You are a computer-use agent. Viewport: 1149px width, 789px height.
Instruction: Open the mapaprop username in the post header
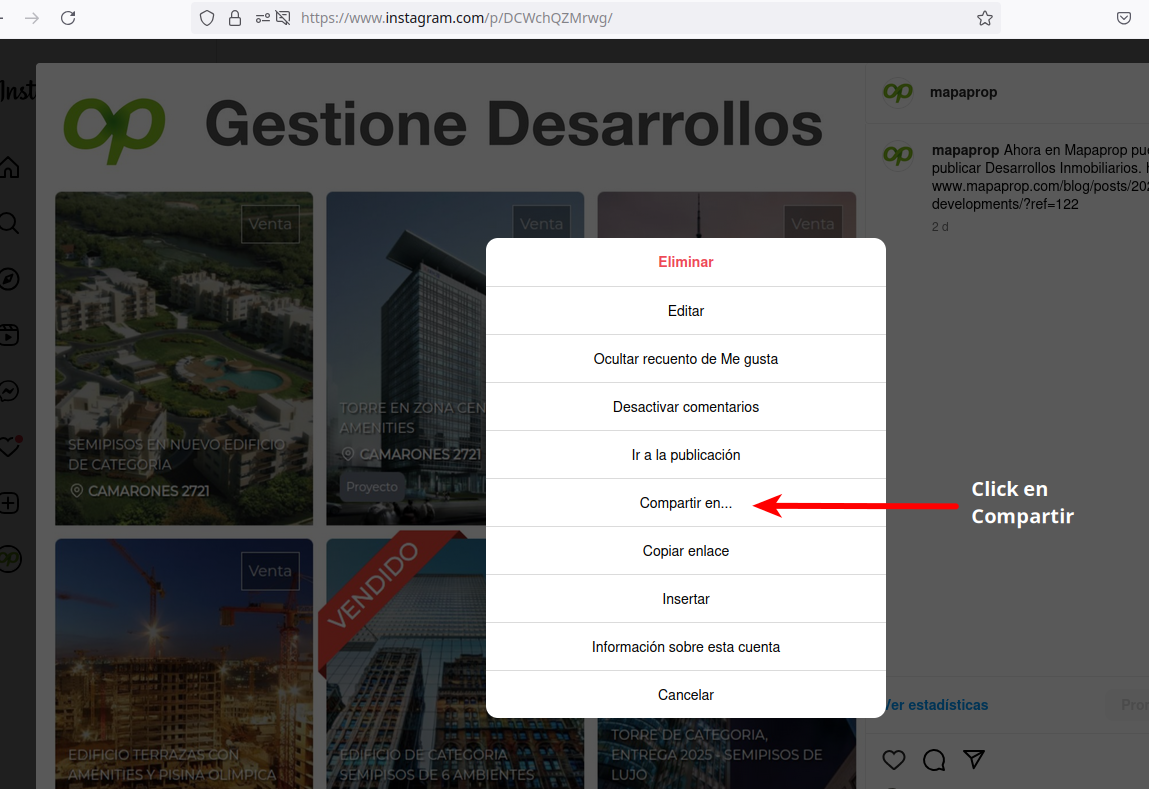(963, 92)
